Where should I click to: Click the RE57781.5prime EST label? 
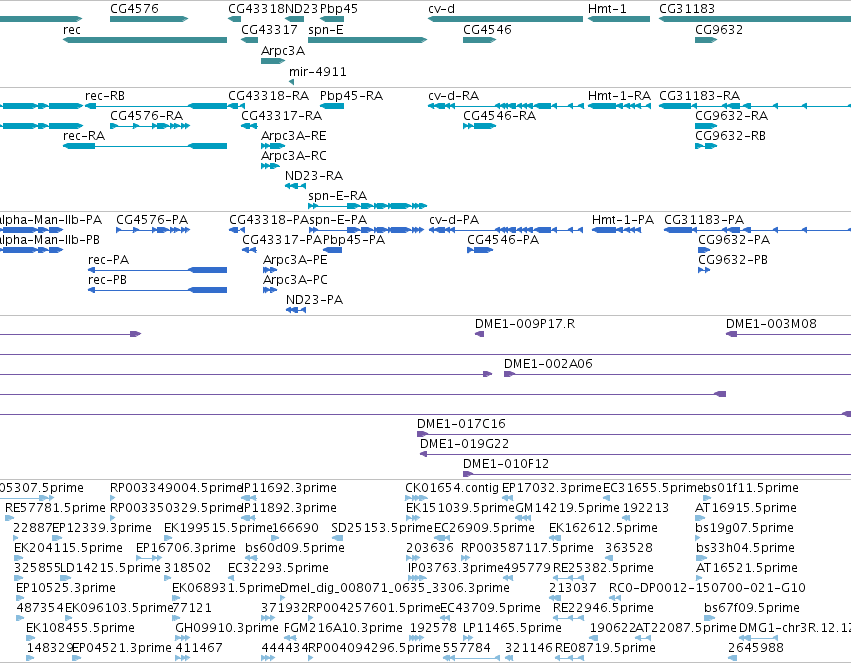coord(55,508)
